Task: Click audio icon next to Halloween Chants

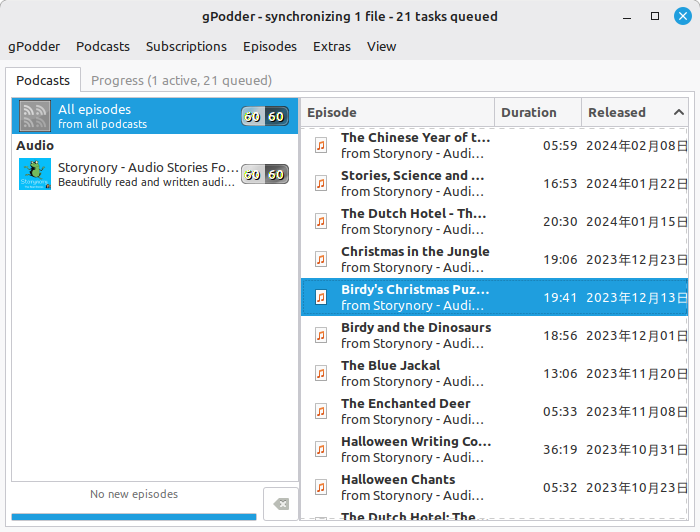Action: click(x=321, y=487)
